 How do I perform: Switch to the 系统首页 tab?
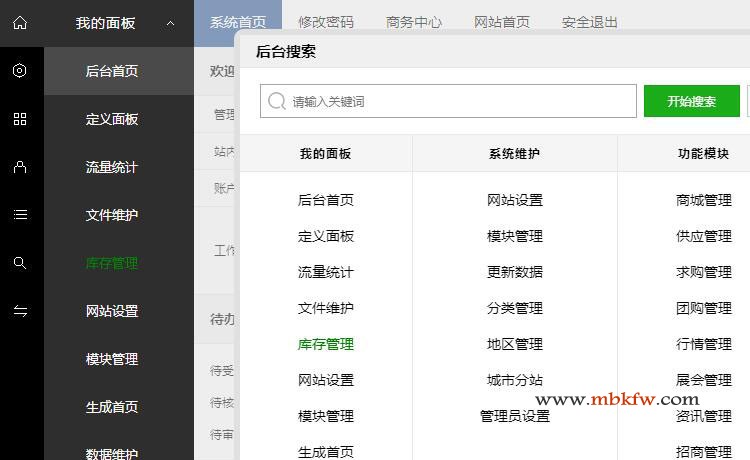click(239, 22)
